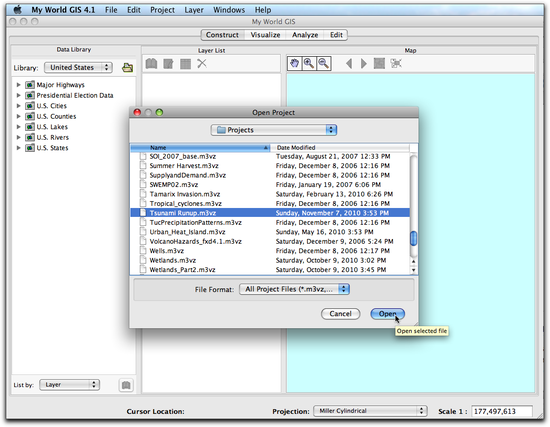Select the Pan hand tool
The height and width of the screenshot is (427, 550).
(x=295, y=64)
